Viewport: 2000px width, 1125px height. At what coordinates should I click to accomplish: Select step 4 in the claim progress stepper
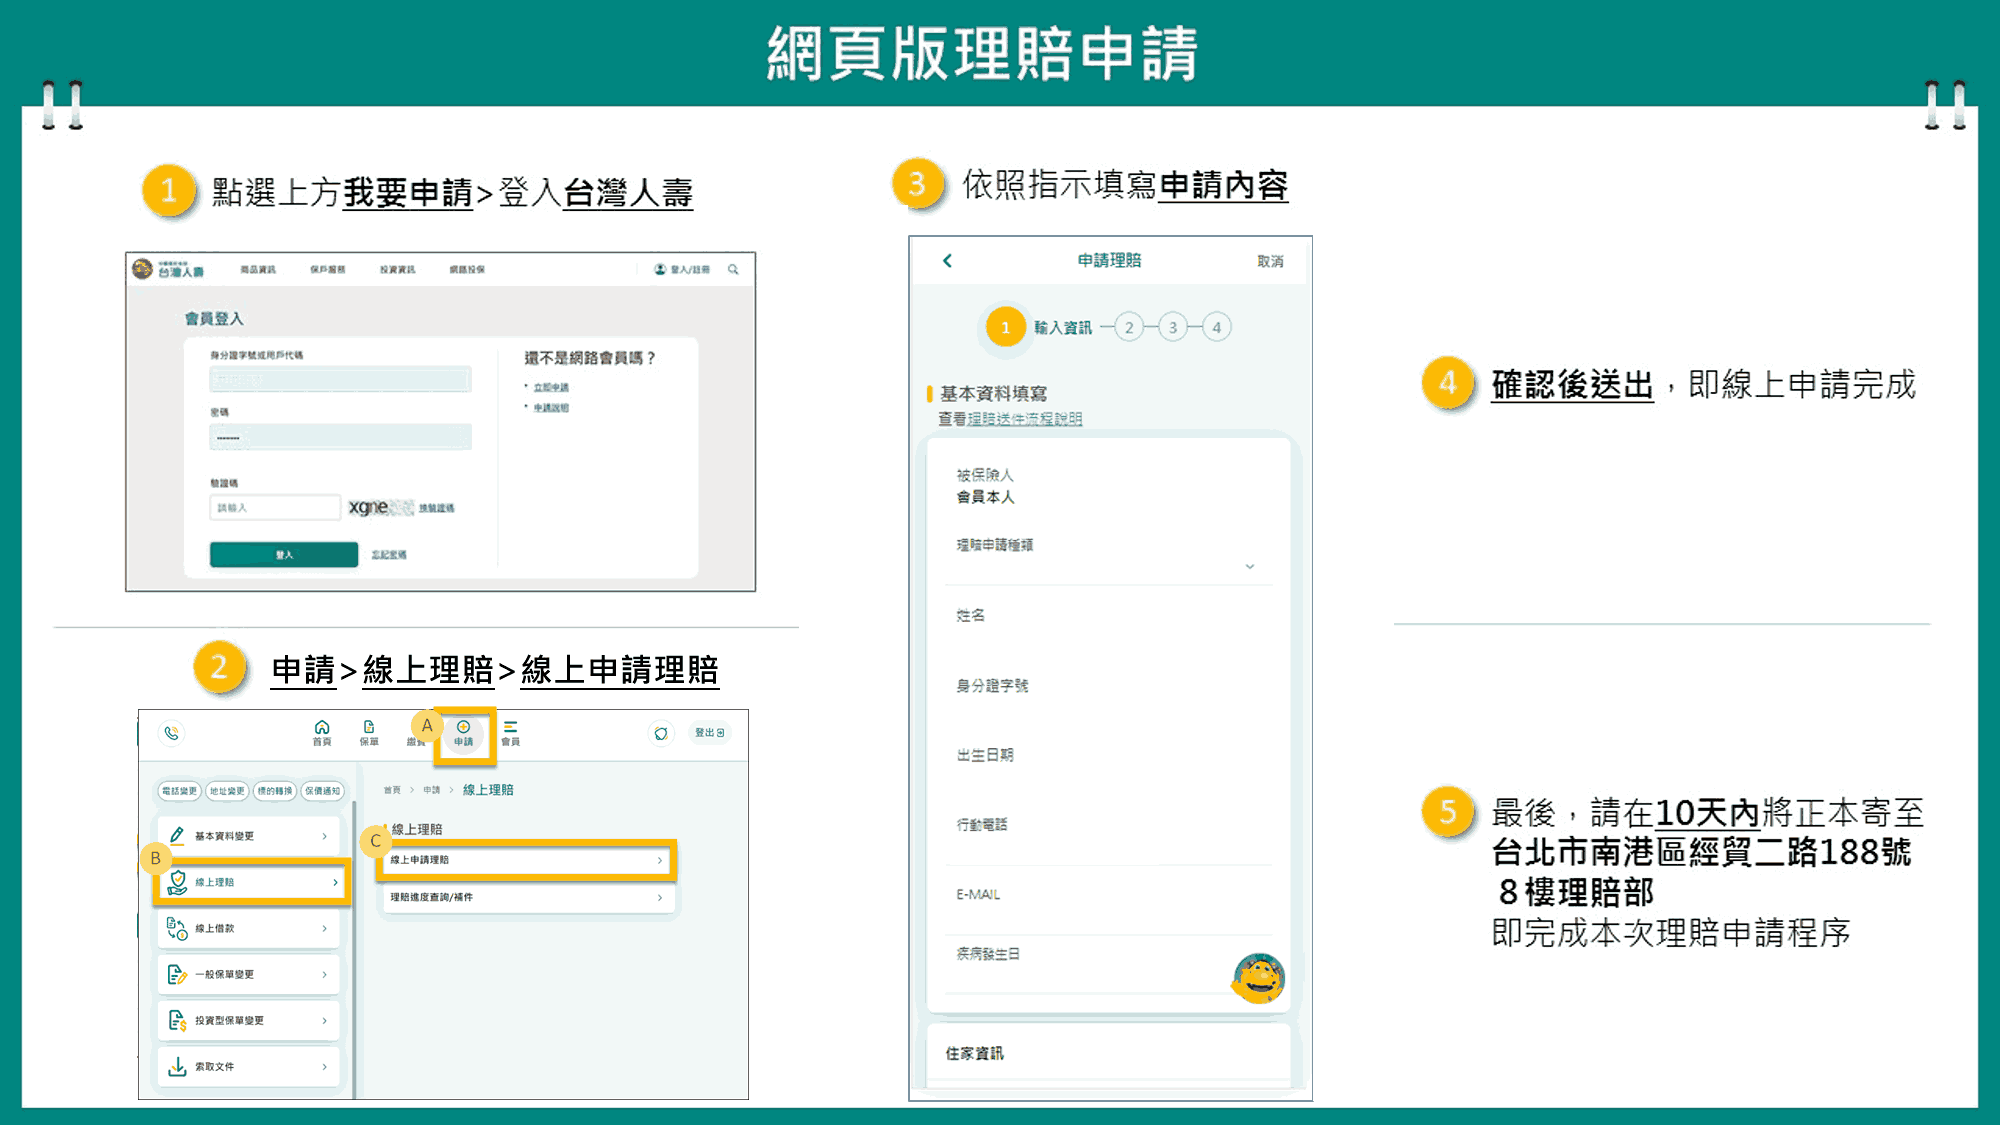[x=1217, y=327]
